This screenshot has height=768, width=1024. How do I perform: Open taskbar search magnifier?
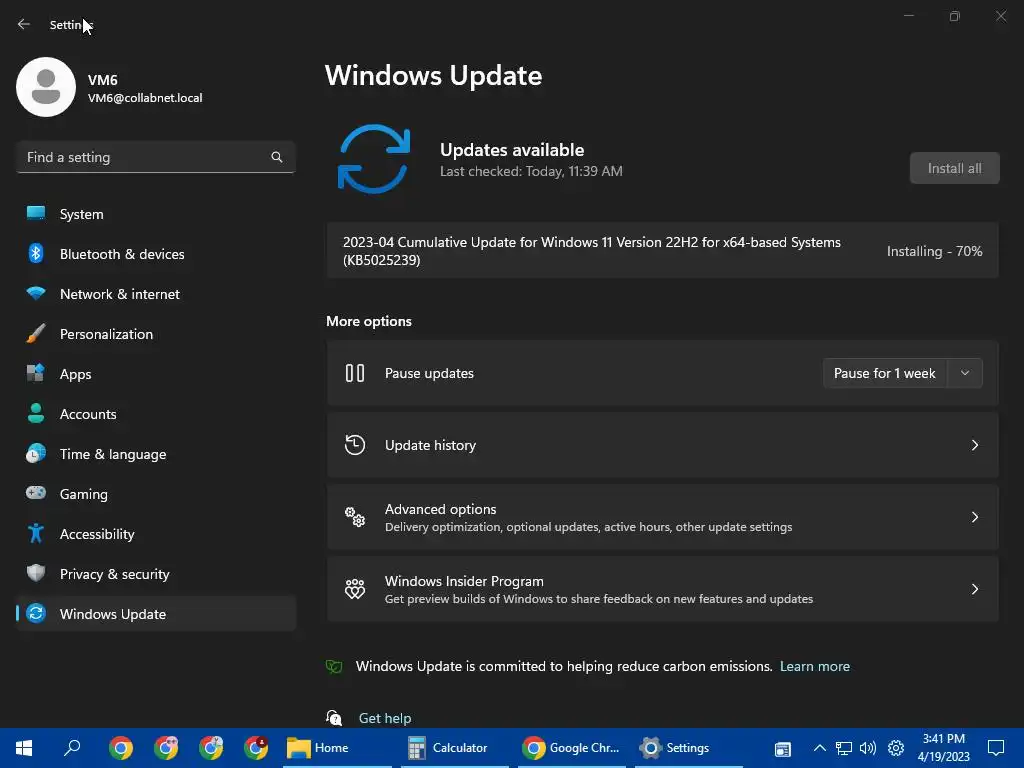(x=72, y=748)
